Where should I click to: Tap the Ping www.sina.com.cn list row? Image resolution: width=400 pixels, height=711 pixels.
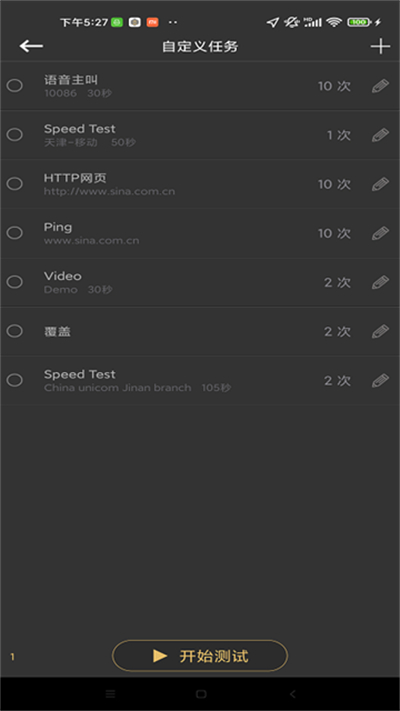pos(200,233)
